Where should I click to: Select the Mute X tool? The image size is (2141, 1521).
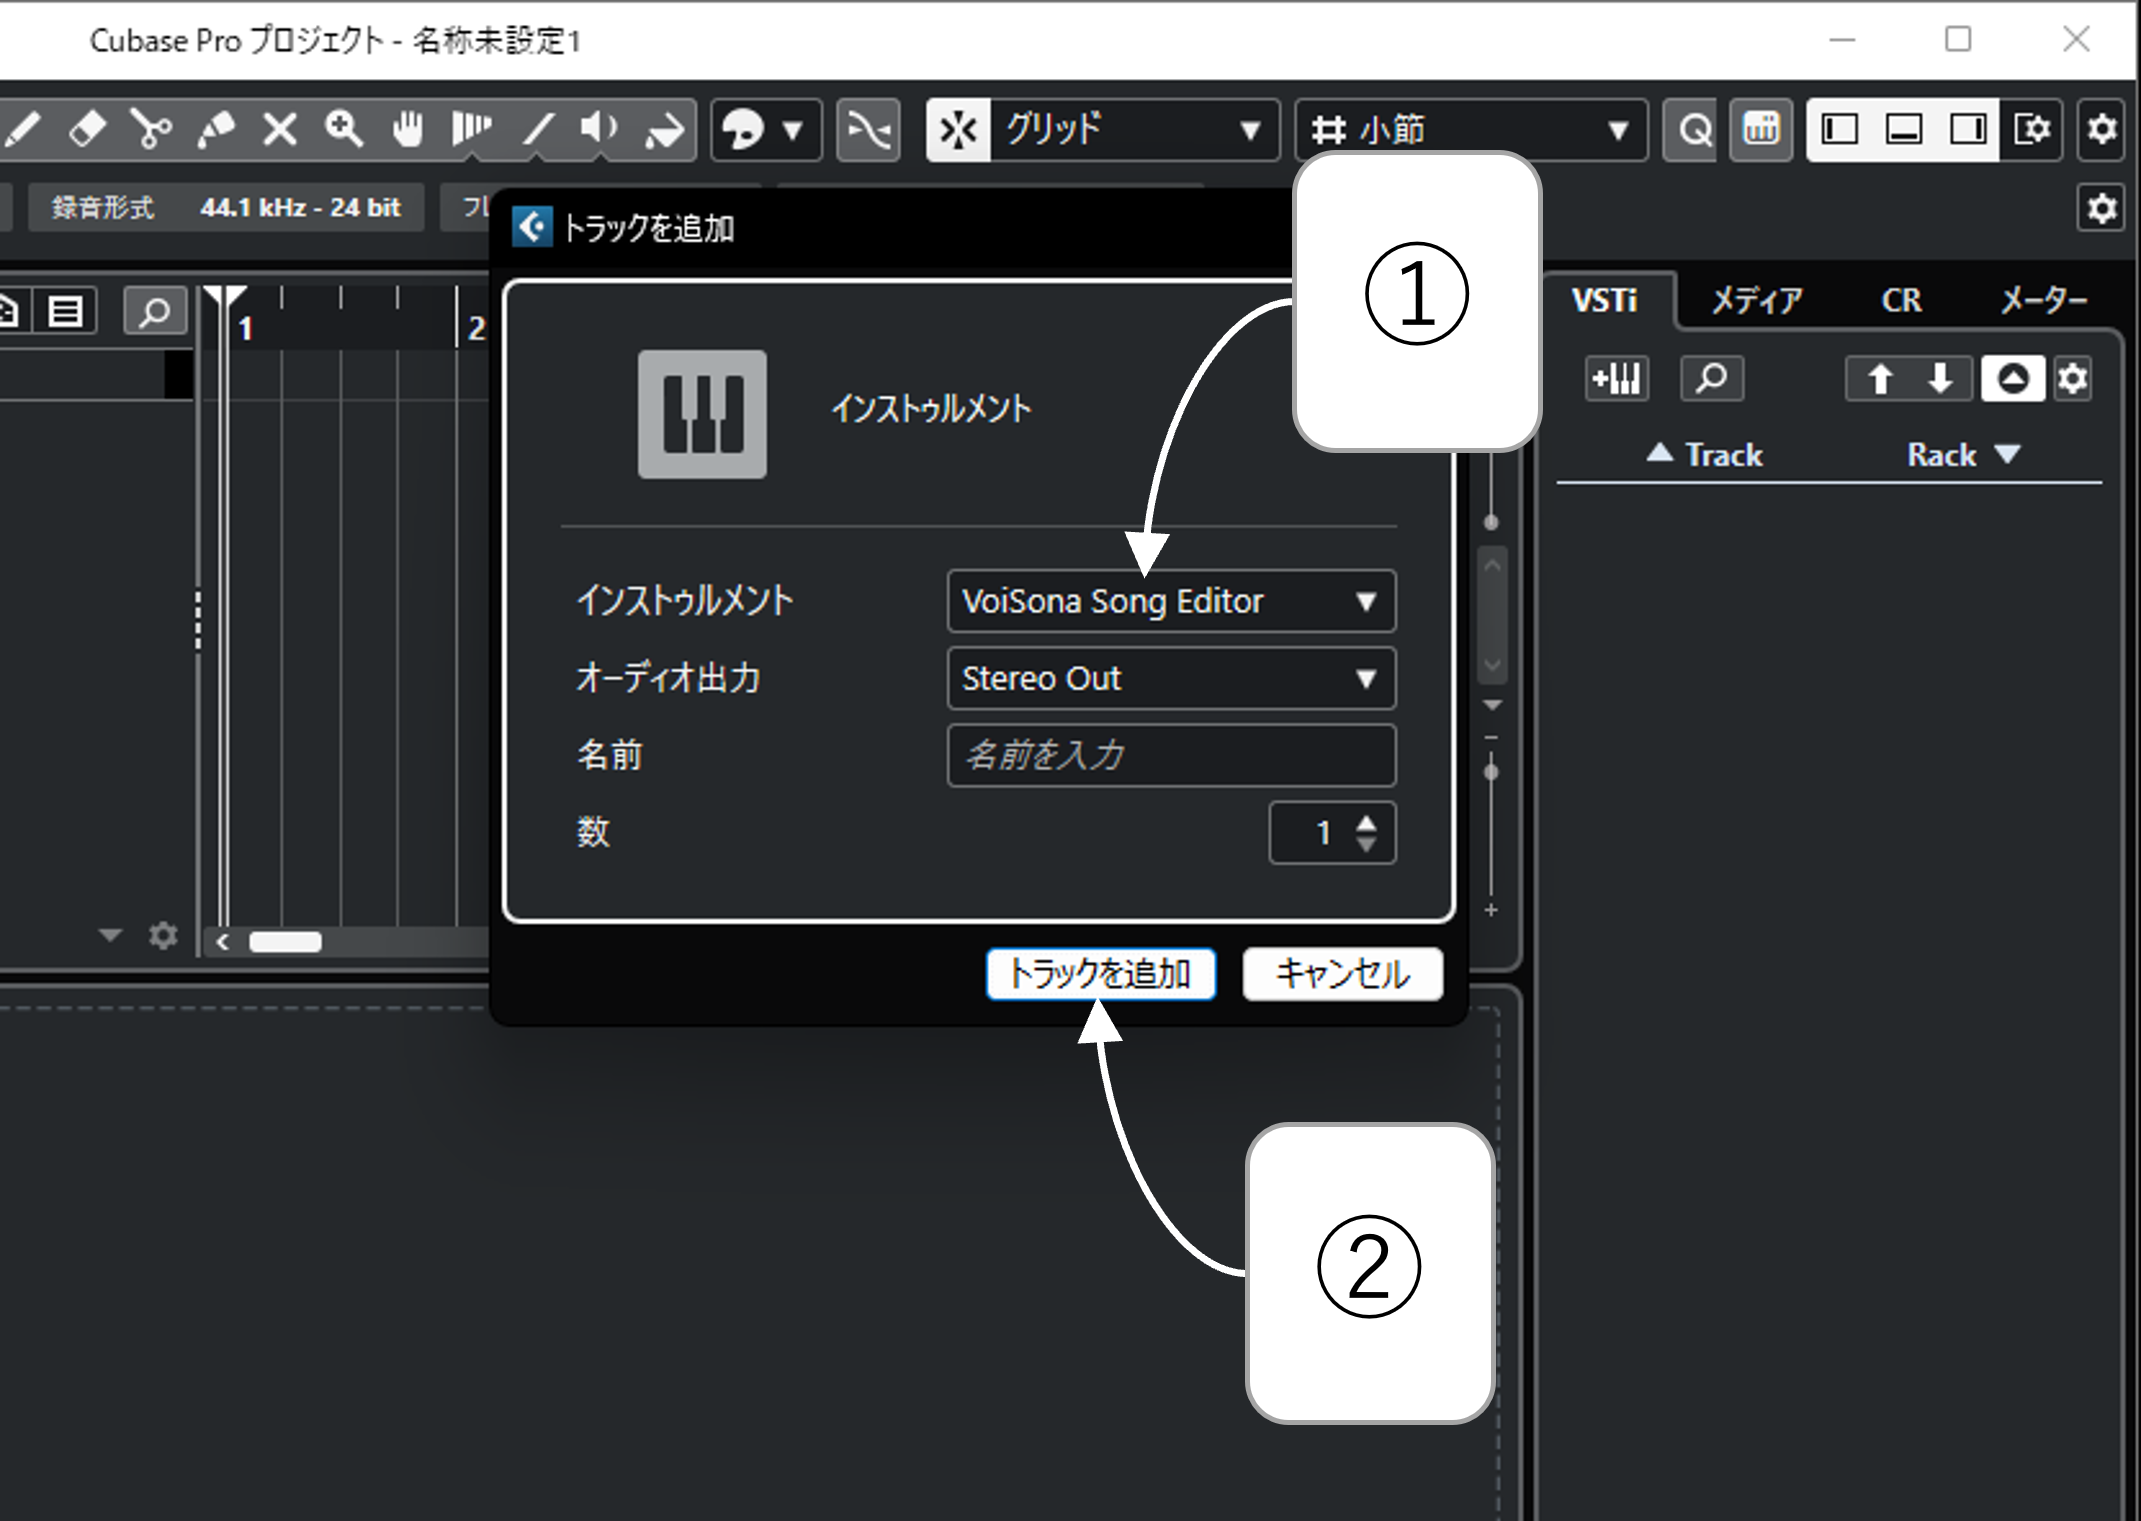click(279, 130)
